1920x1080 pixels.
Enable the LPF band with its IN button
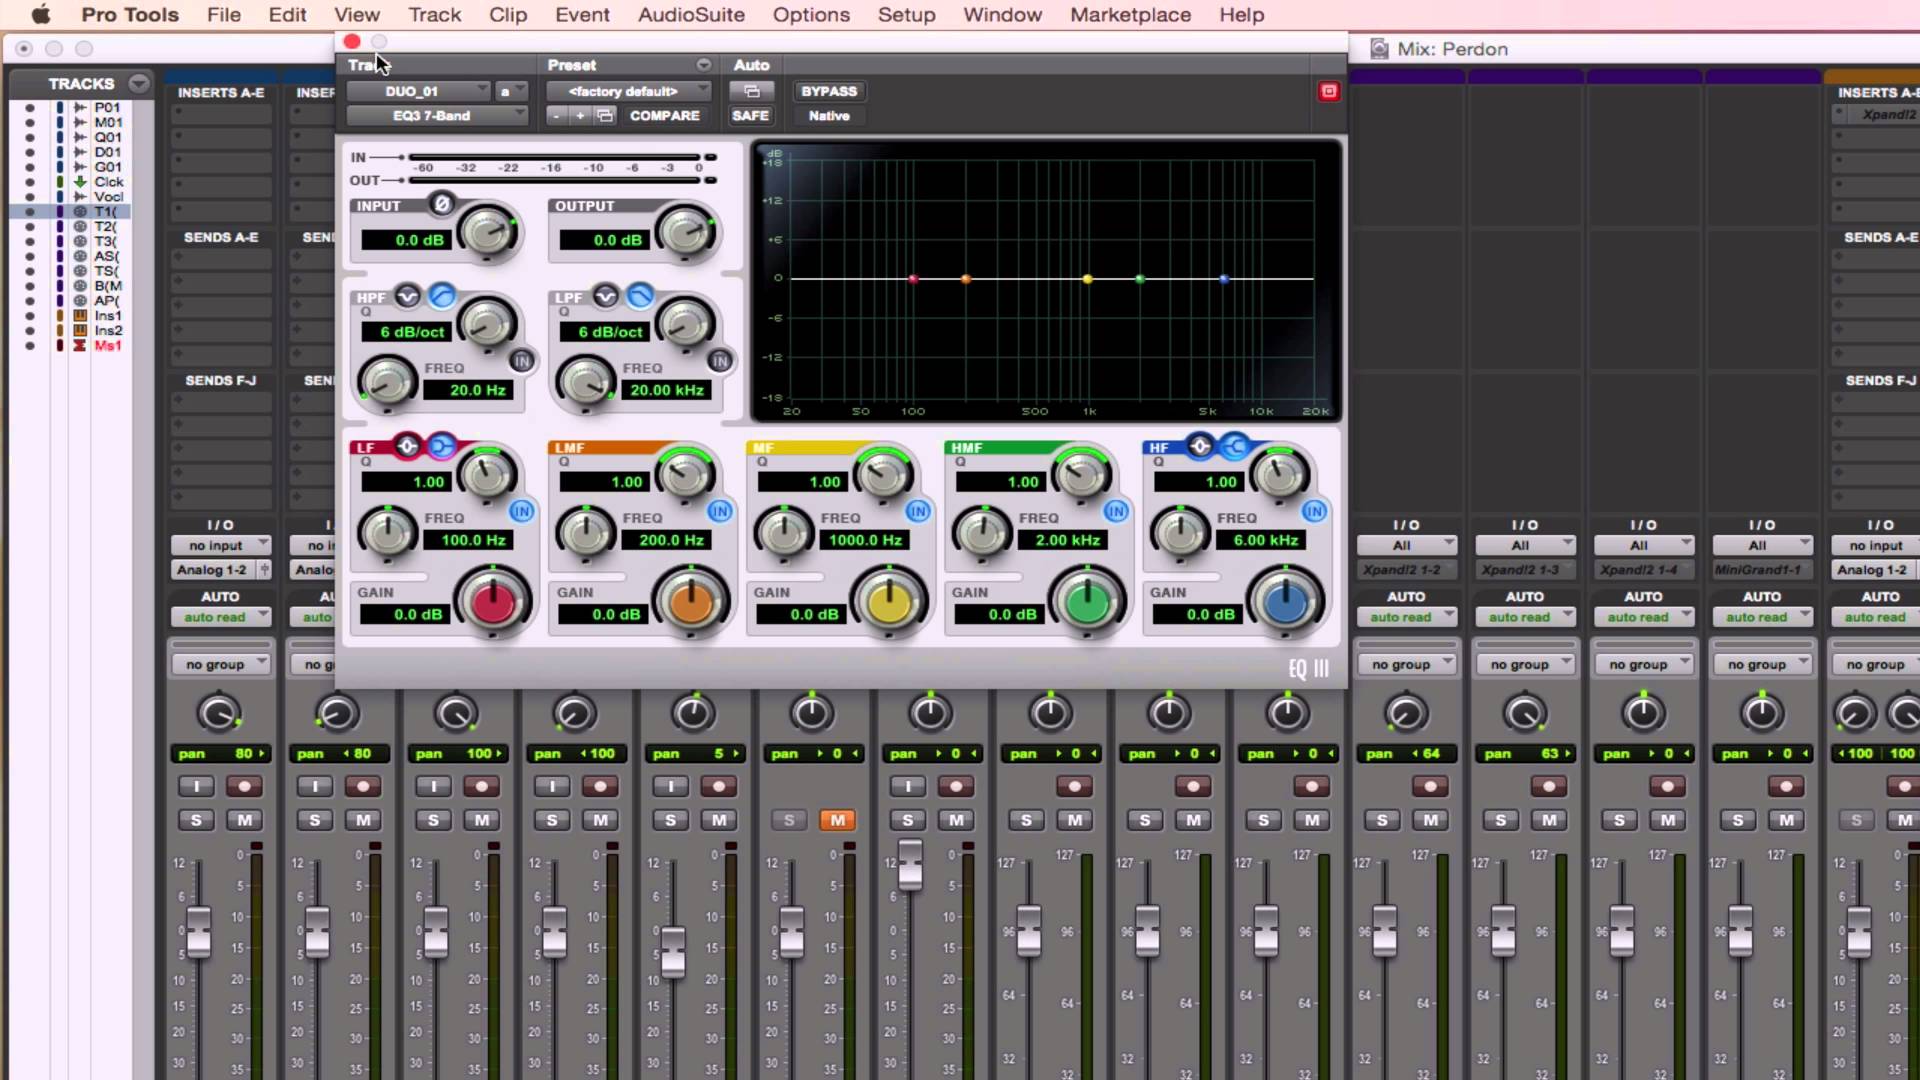click(720, 361)
